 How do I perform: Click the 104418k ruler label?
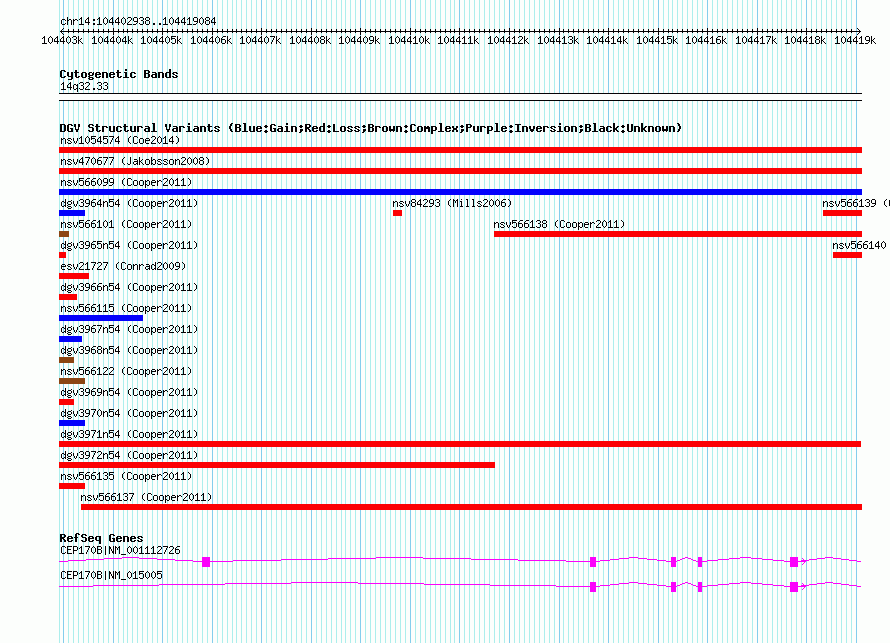click(805, 40)
